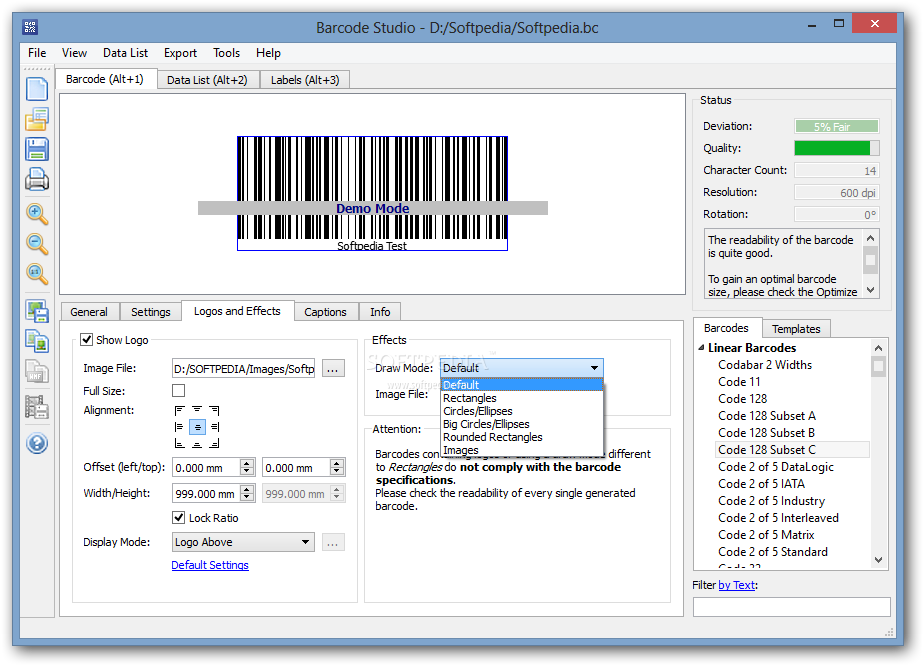Collapse the Linear Barcodes tree group
Screen dimensions: 924x666
point(701,348)
